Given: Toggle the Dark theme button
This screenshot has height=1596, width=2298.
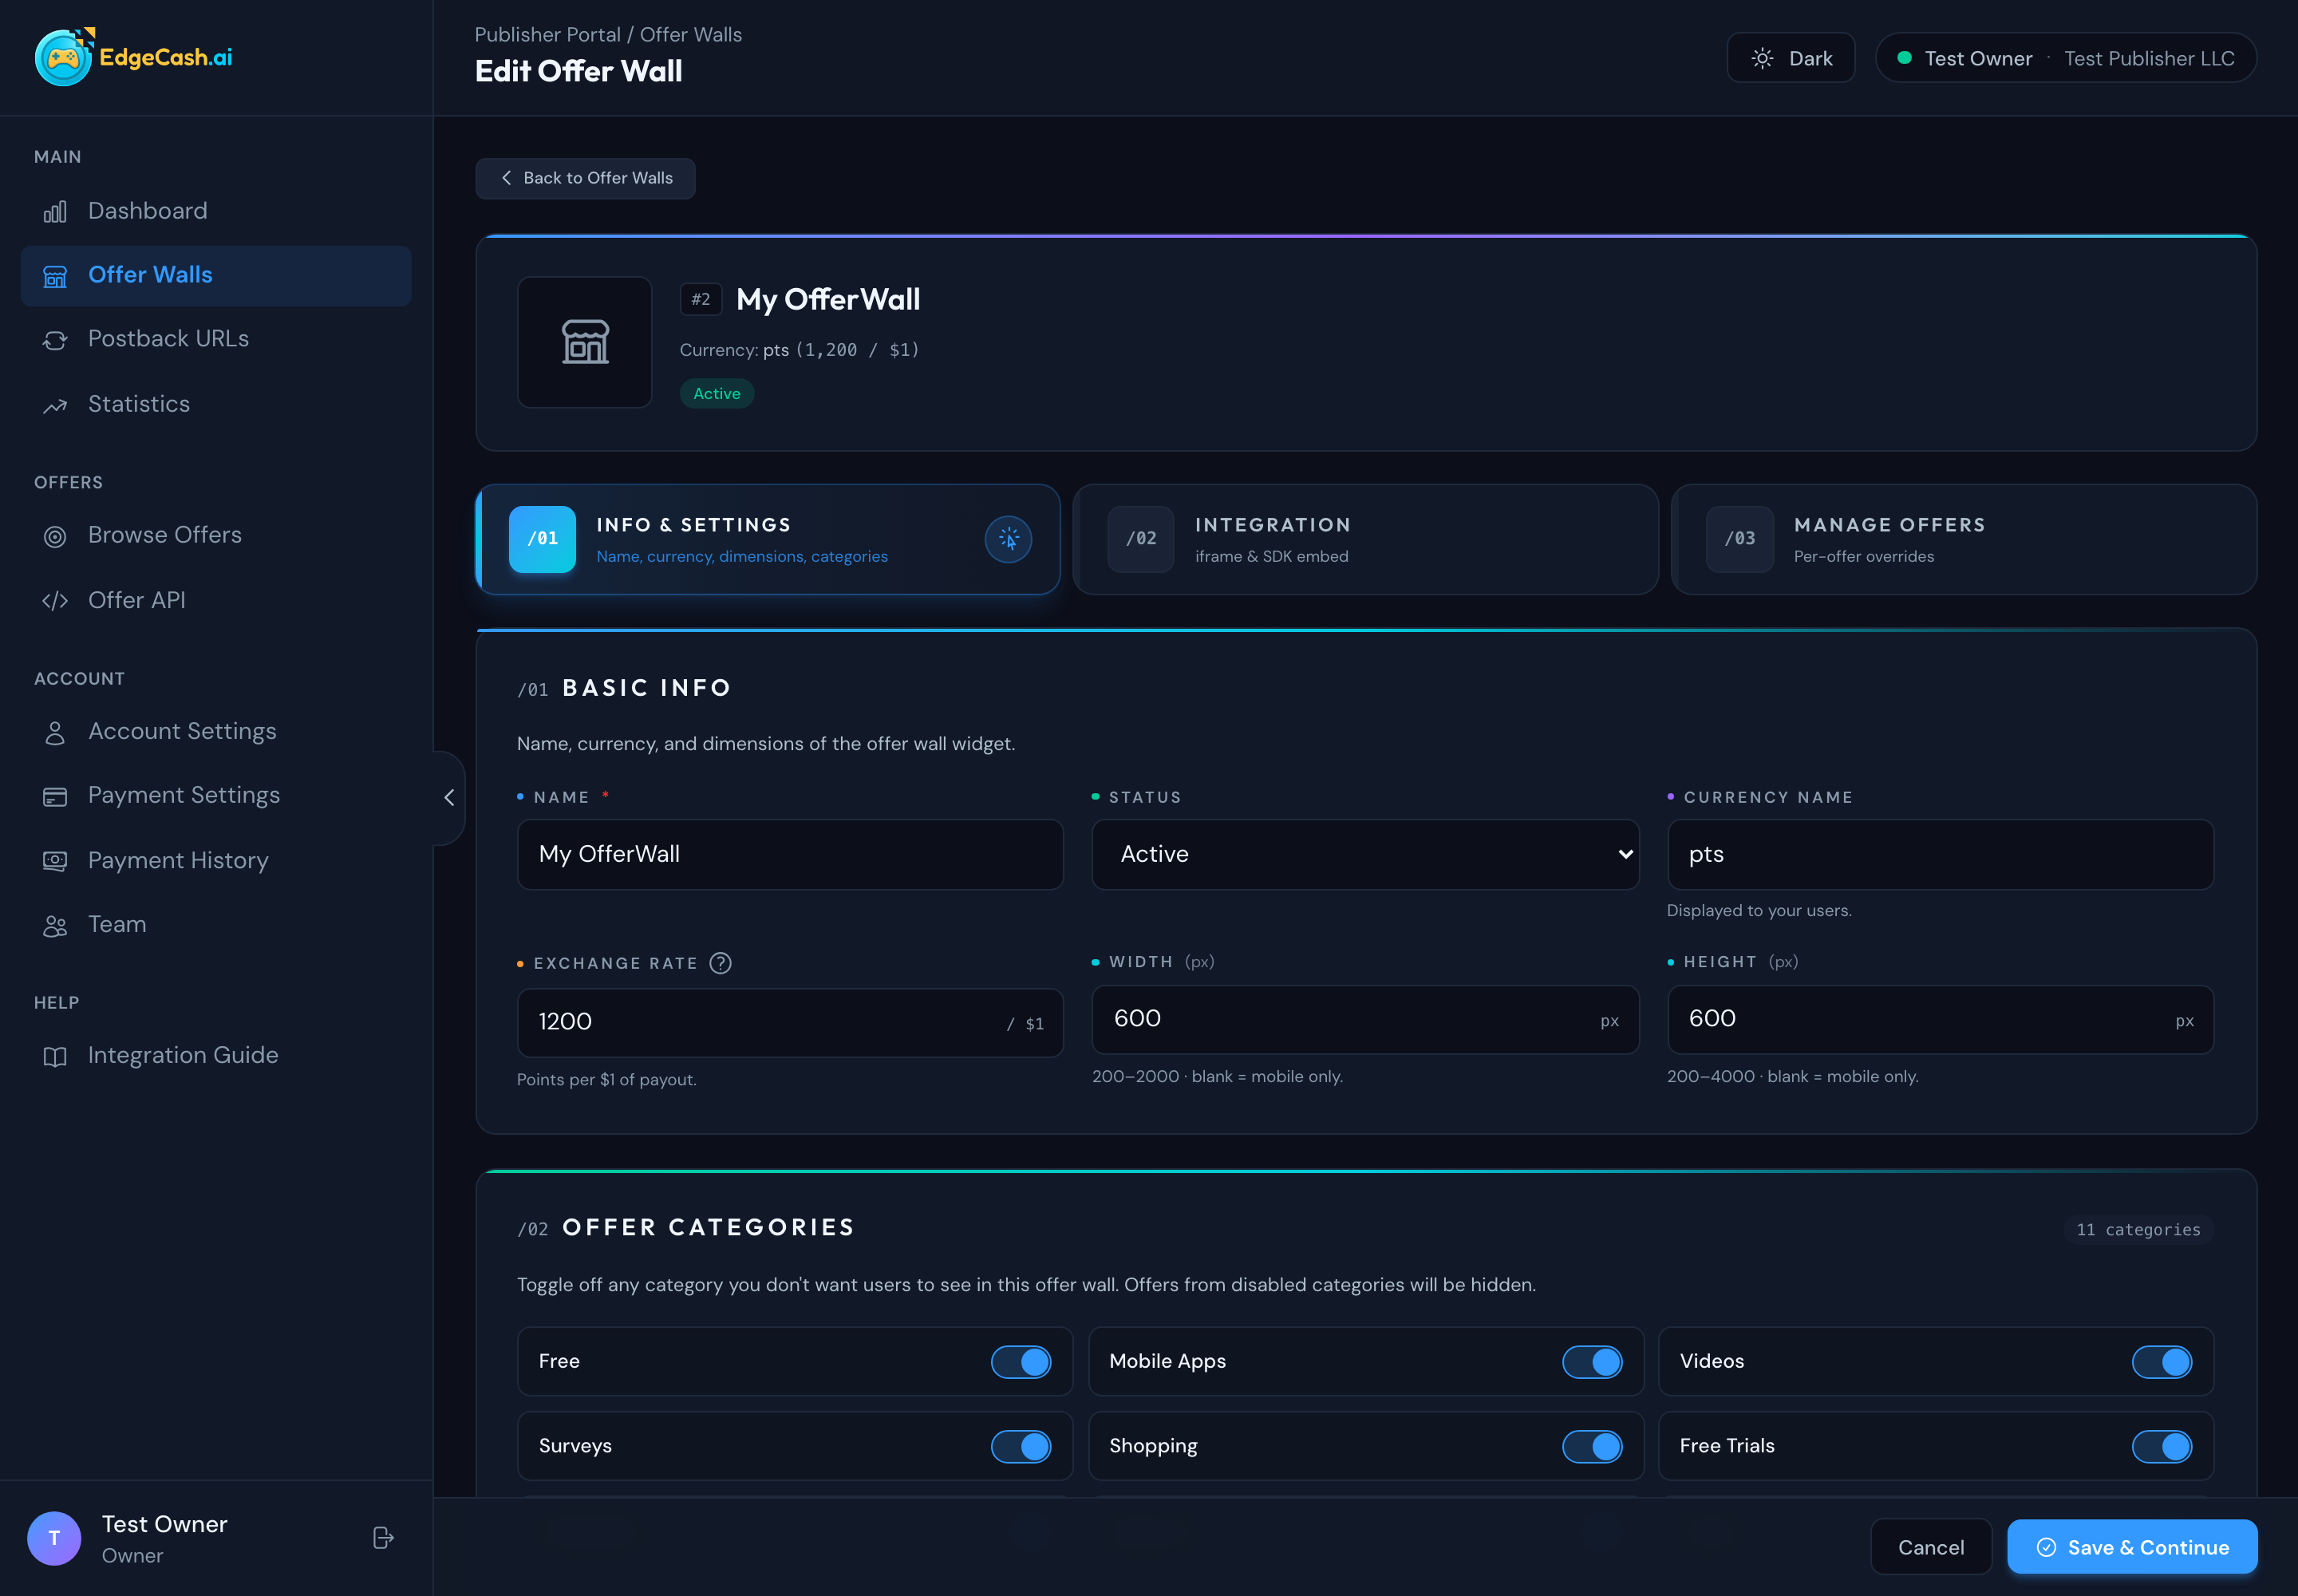Looking at the screenshot, I should click(1791, 58).
